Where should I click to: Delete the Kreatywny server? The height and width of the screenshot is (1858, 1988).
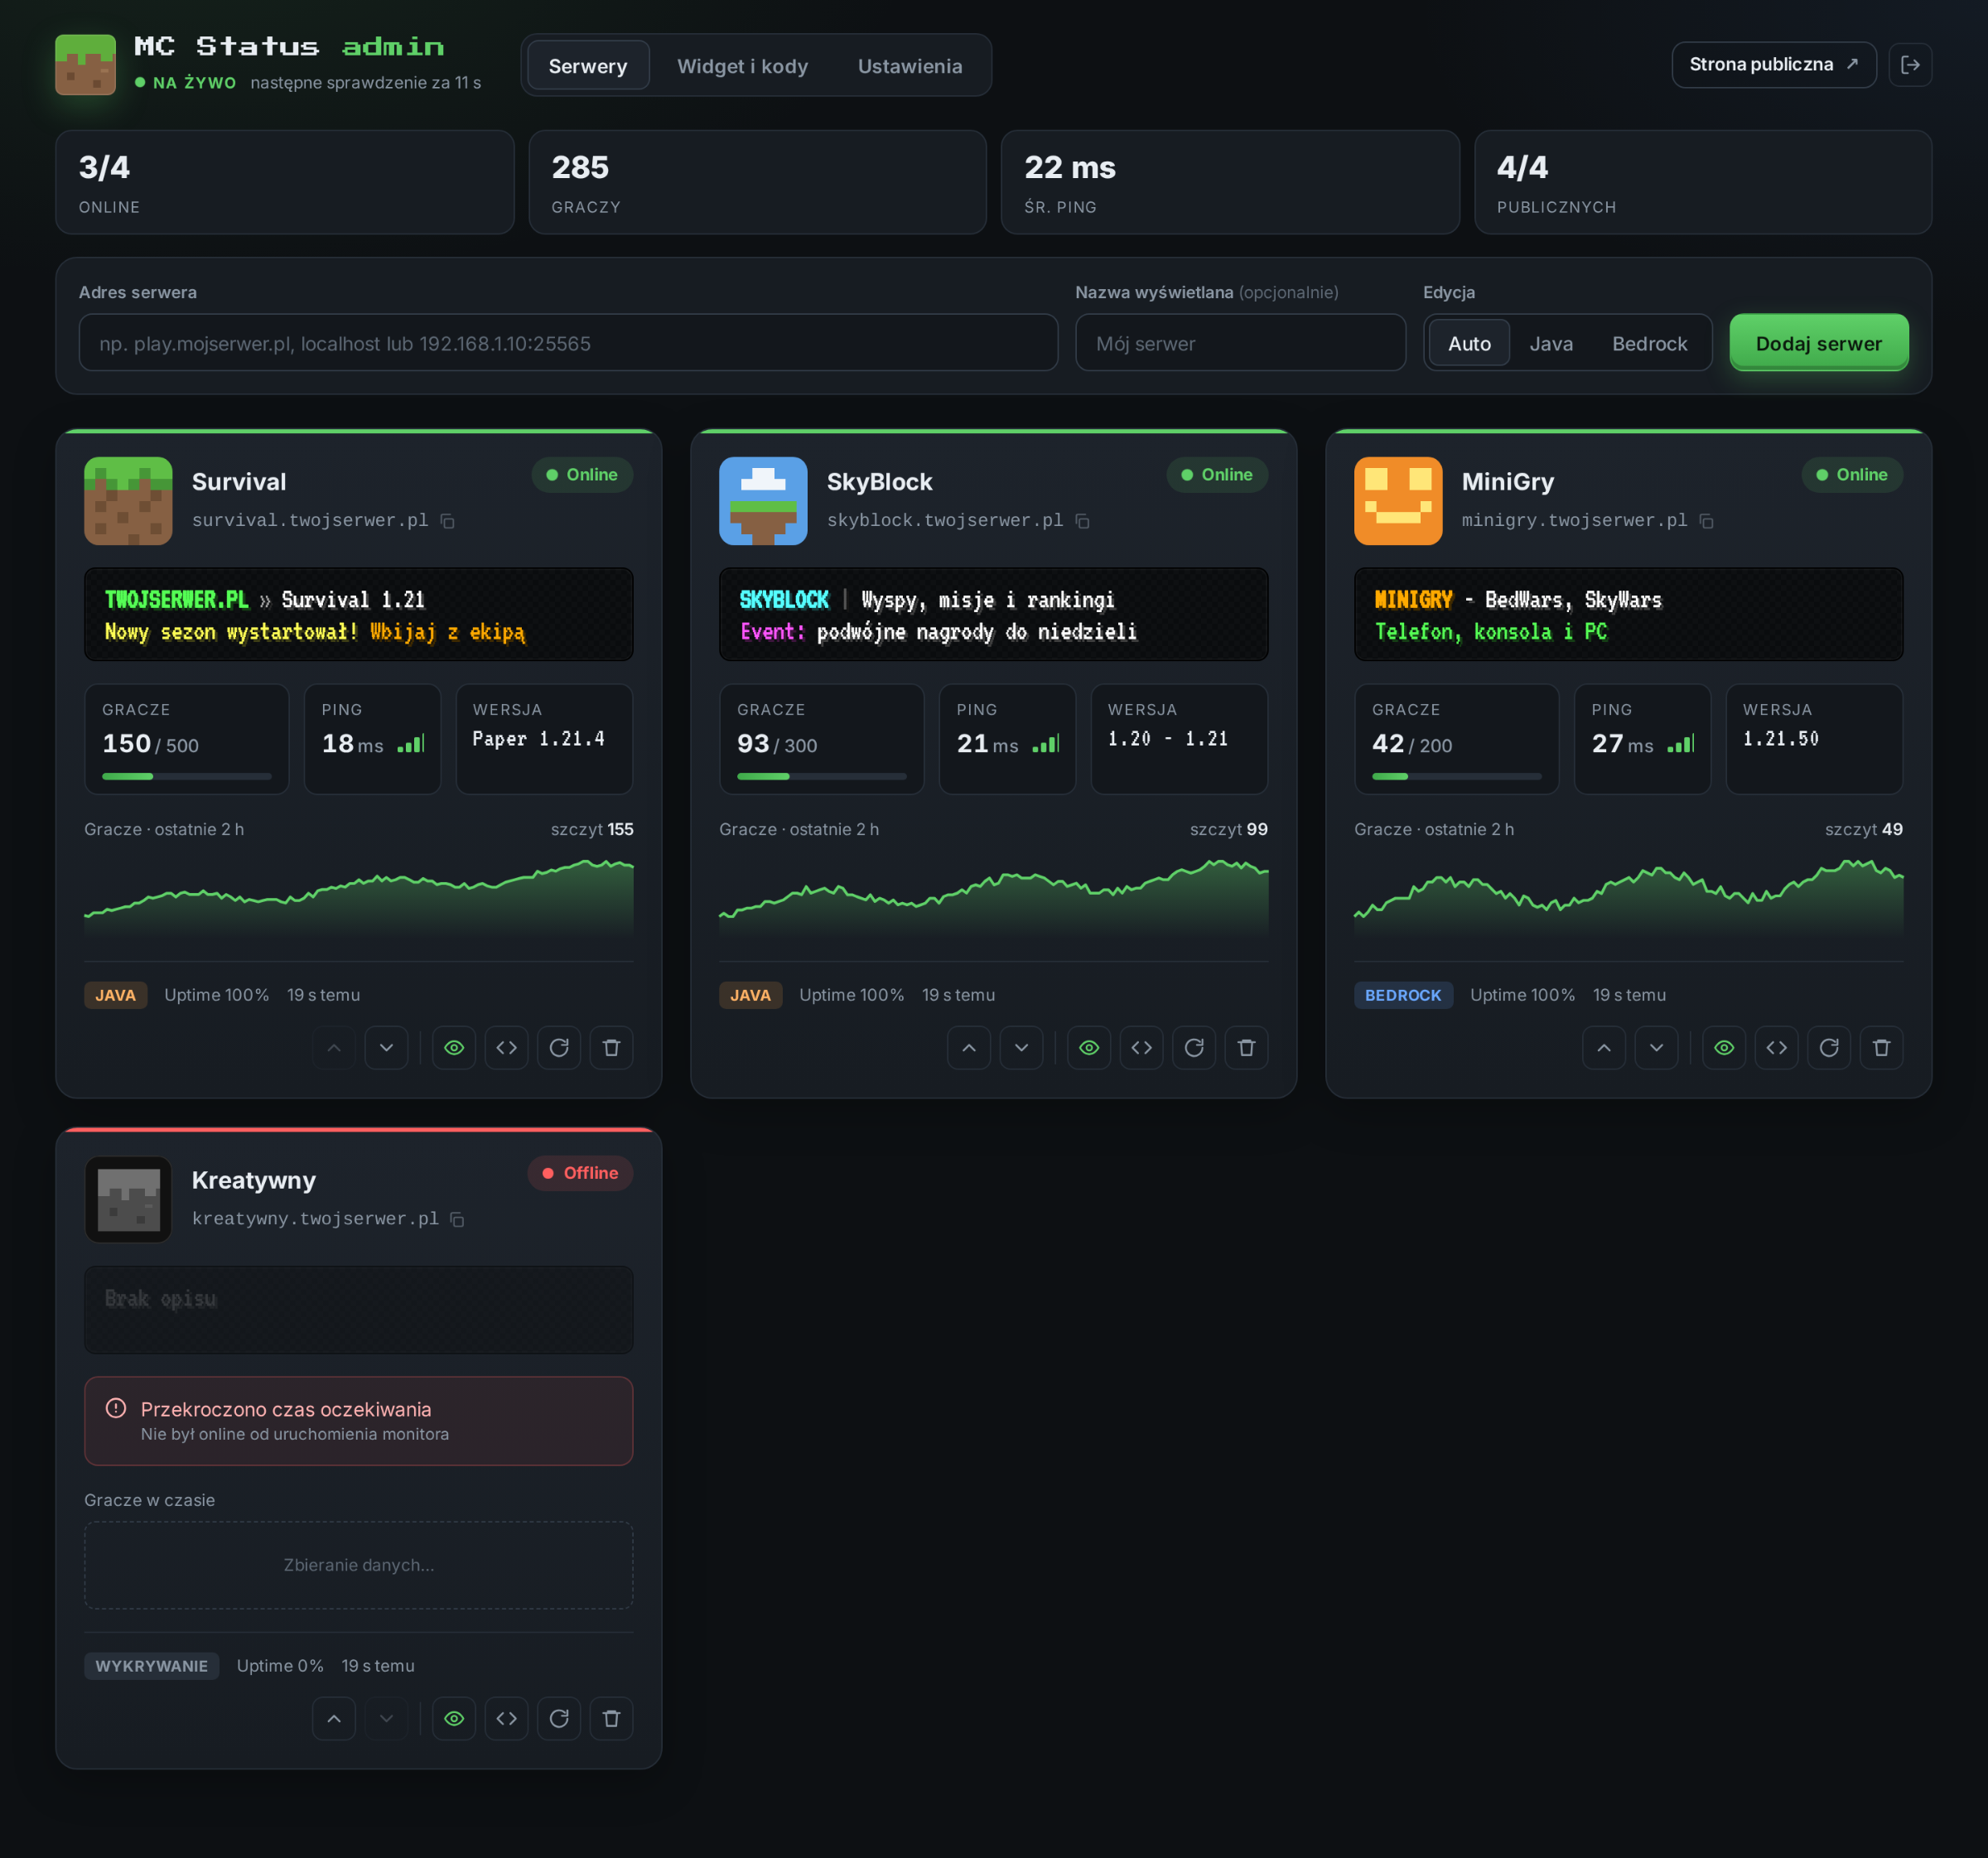point(612,1719)
